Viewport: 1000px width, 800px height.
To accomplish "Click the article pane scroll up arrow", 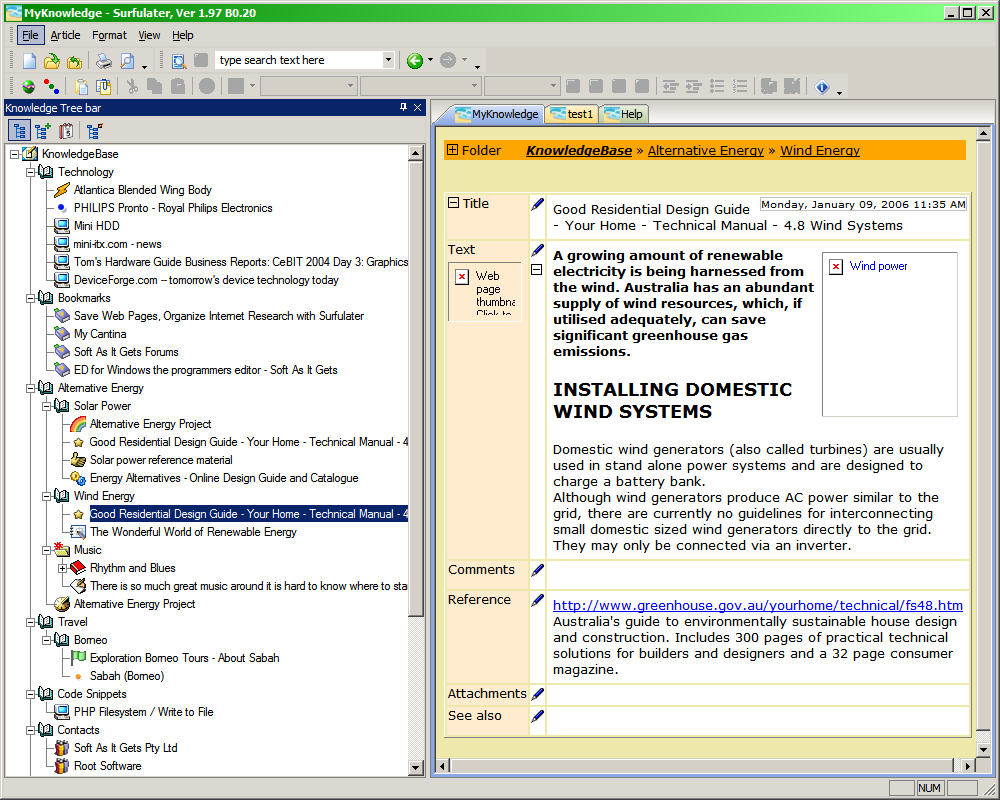I will pos(983,134).
